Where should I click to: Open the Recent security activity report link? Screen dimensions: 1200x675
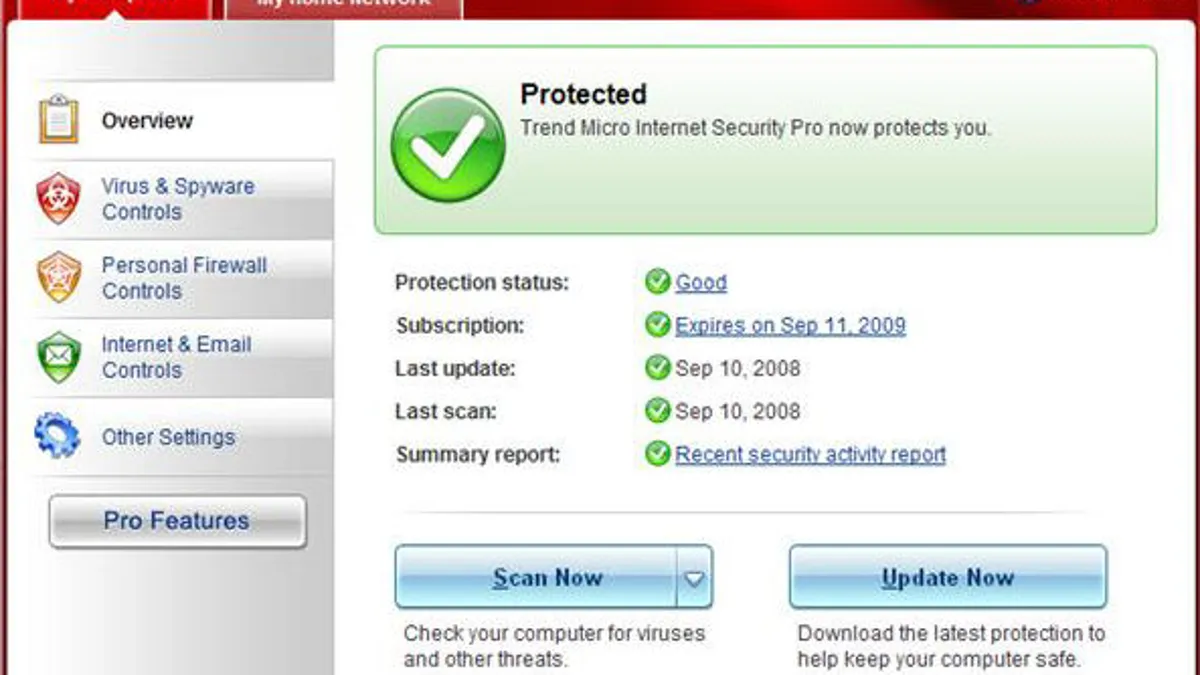(810, 455)
